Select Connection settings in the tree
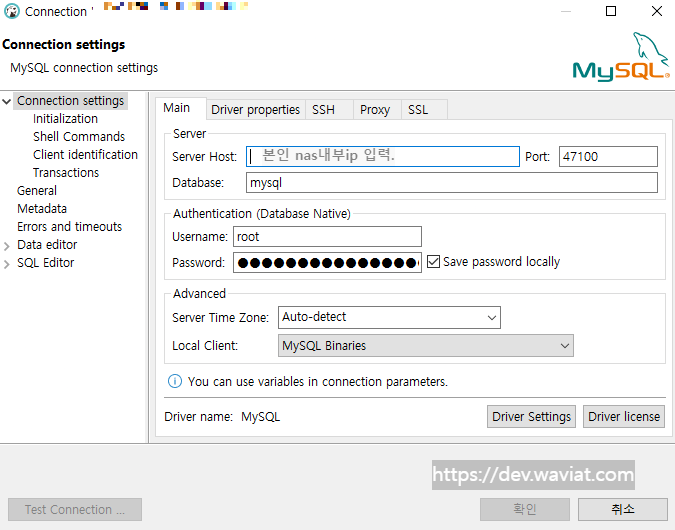Viewport: 675px width, 530px height. pos(71,101)
